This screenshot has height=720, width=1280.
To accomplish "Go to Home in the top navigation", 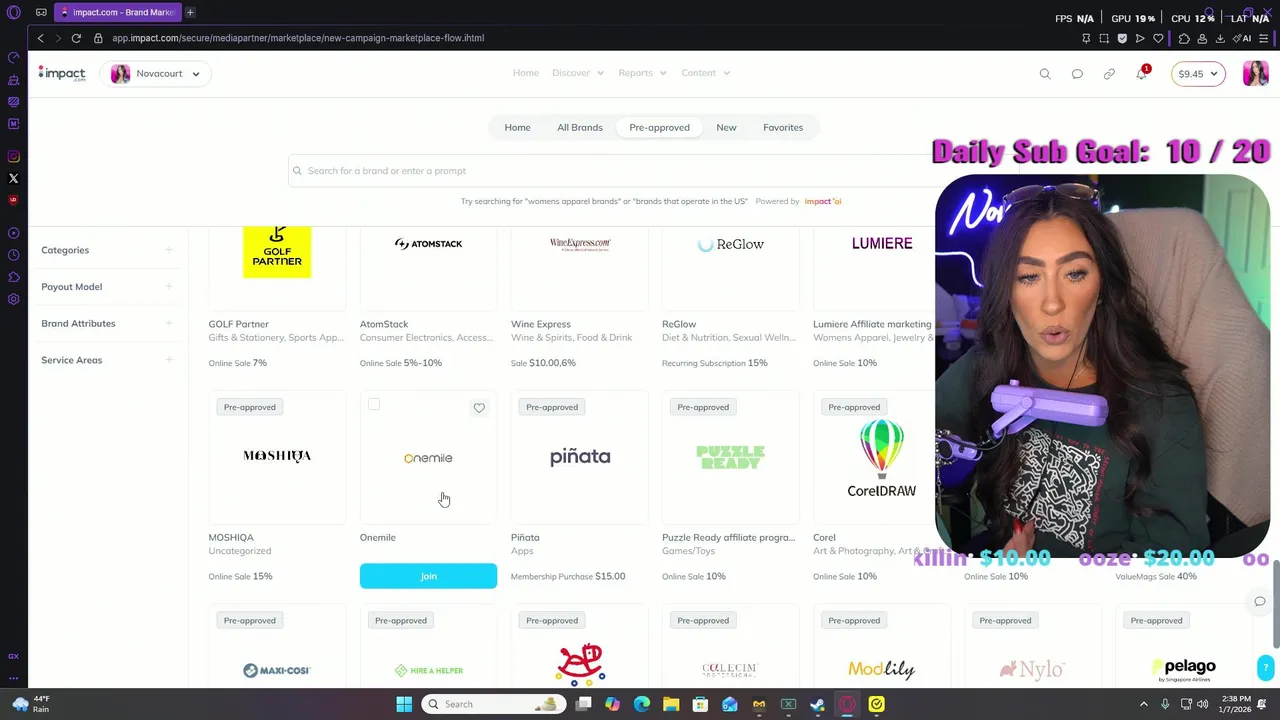I will tap(526, 73).
